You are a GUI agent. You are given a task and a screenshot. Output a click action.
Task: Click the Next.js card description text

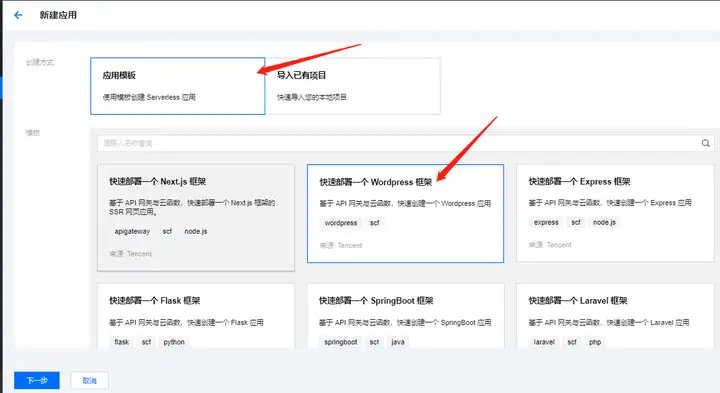[x=192, y=207]
